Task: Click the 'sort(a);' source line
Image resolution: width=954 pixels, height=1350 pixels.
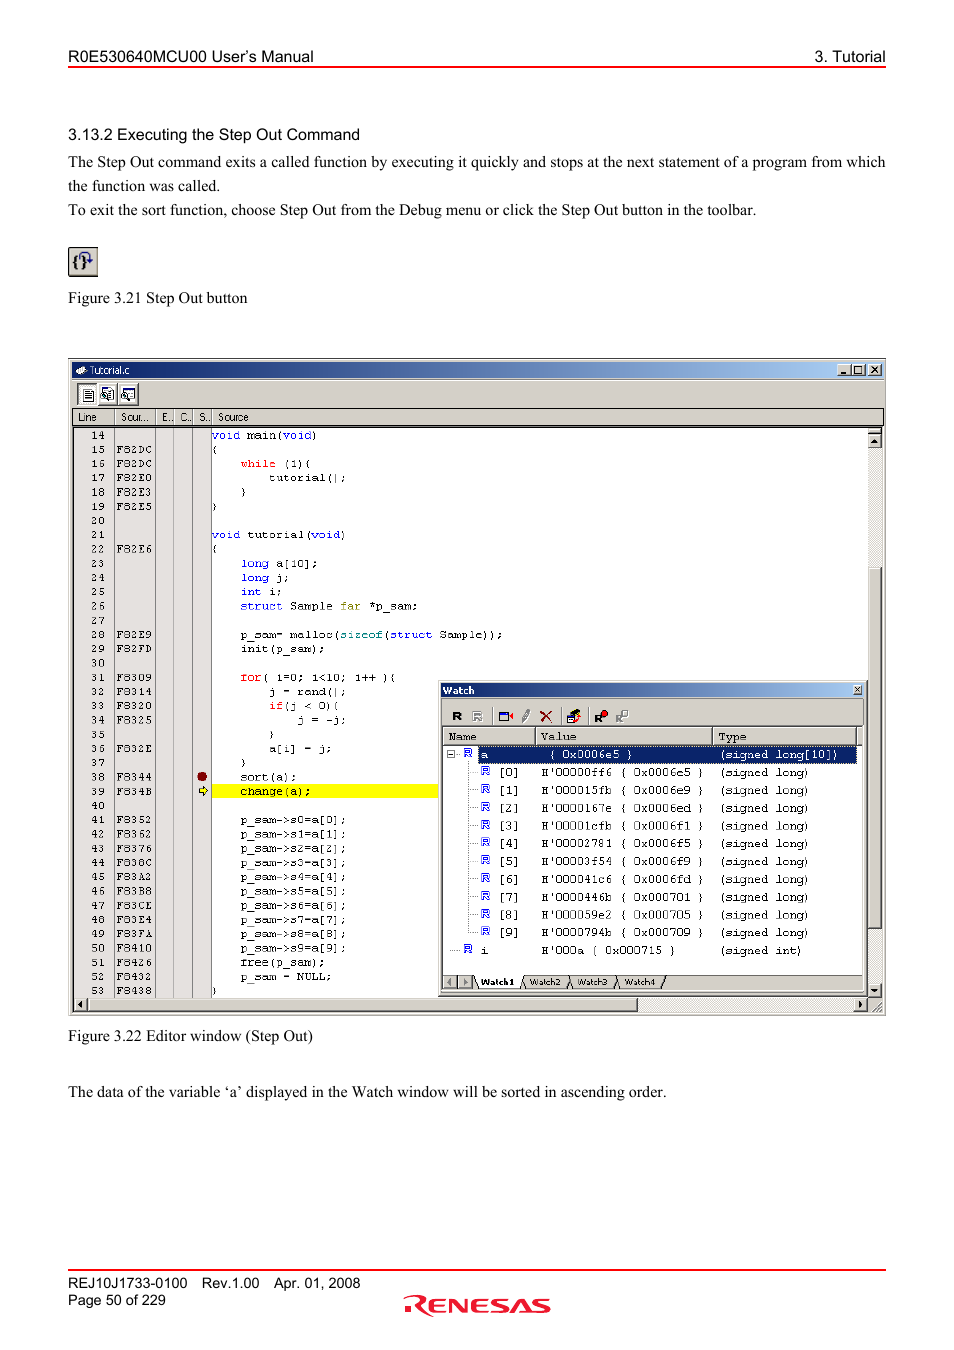Action: (268, 777)
